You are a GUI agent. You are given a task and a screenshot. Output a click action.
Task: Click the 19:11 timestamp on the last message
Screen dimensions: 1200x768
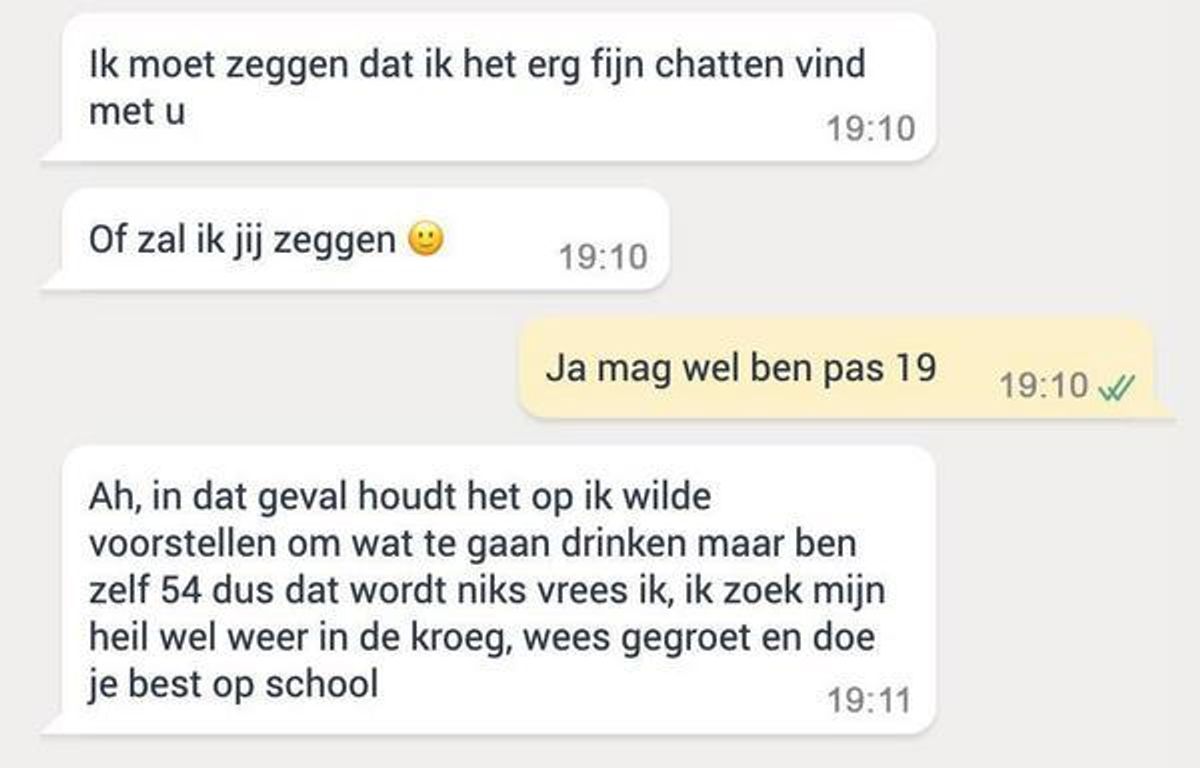(869, 700)
